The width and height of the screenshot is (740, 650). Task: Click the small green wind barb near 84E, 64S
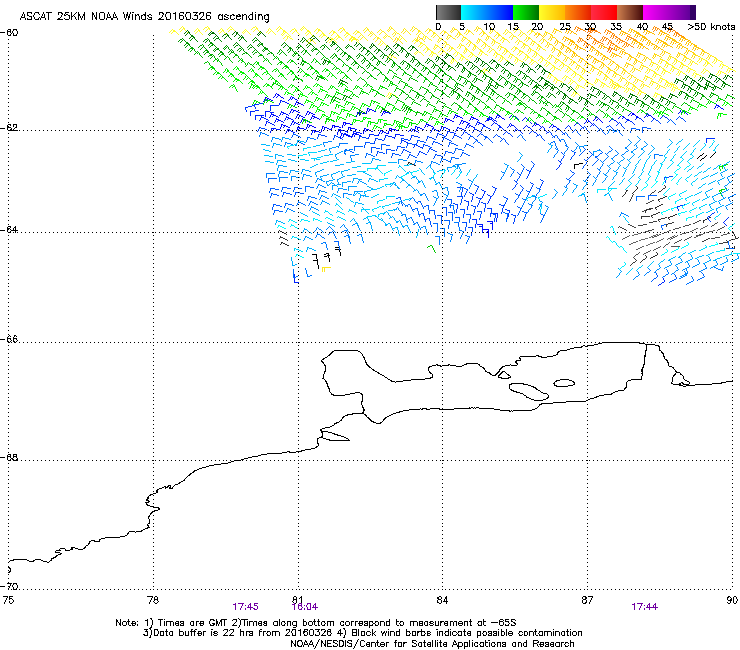432,248
